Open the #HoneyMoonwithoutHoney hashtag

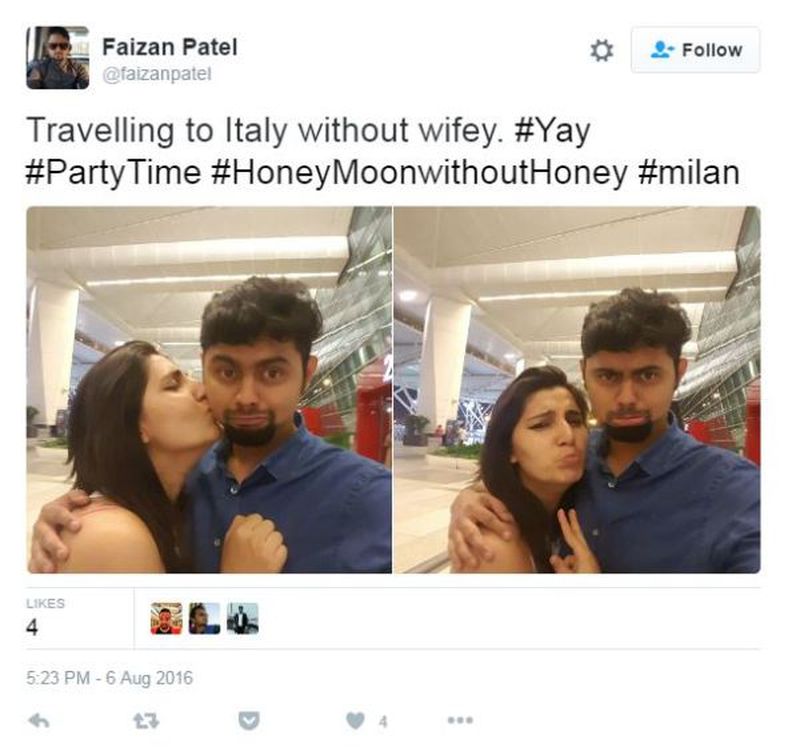(x=418, y=173)
